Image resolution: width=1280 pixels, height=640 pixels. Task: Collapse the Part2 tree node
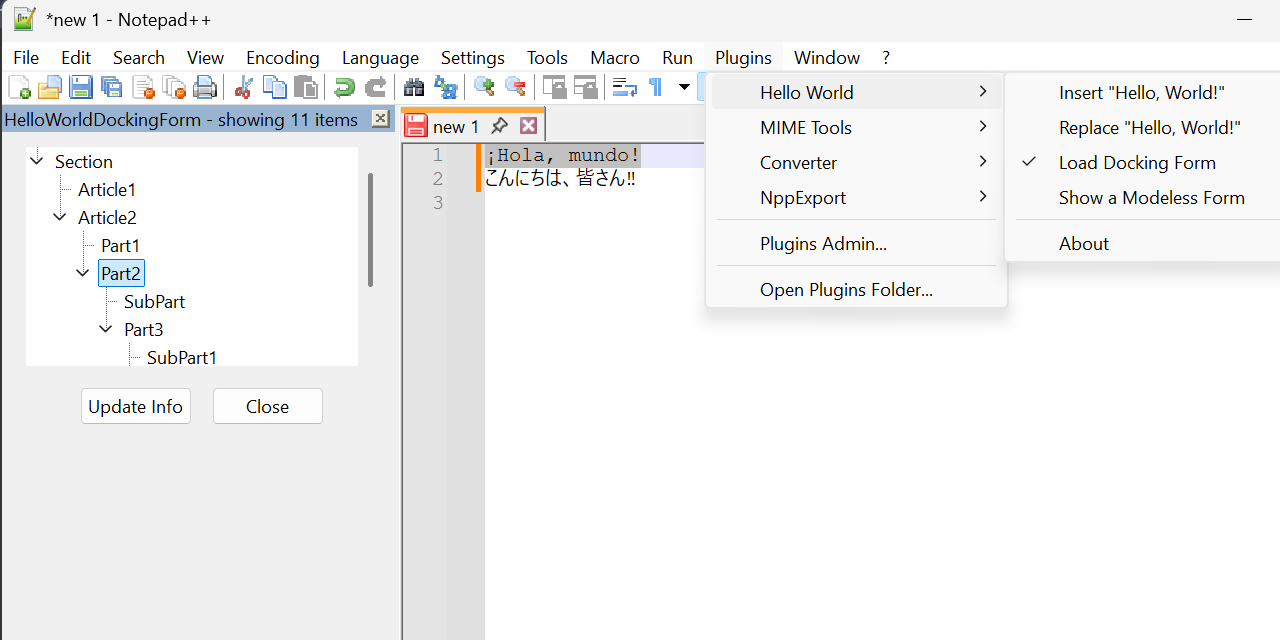click(83, 272)
